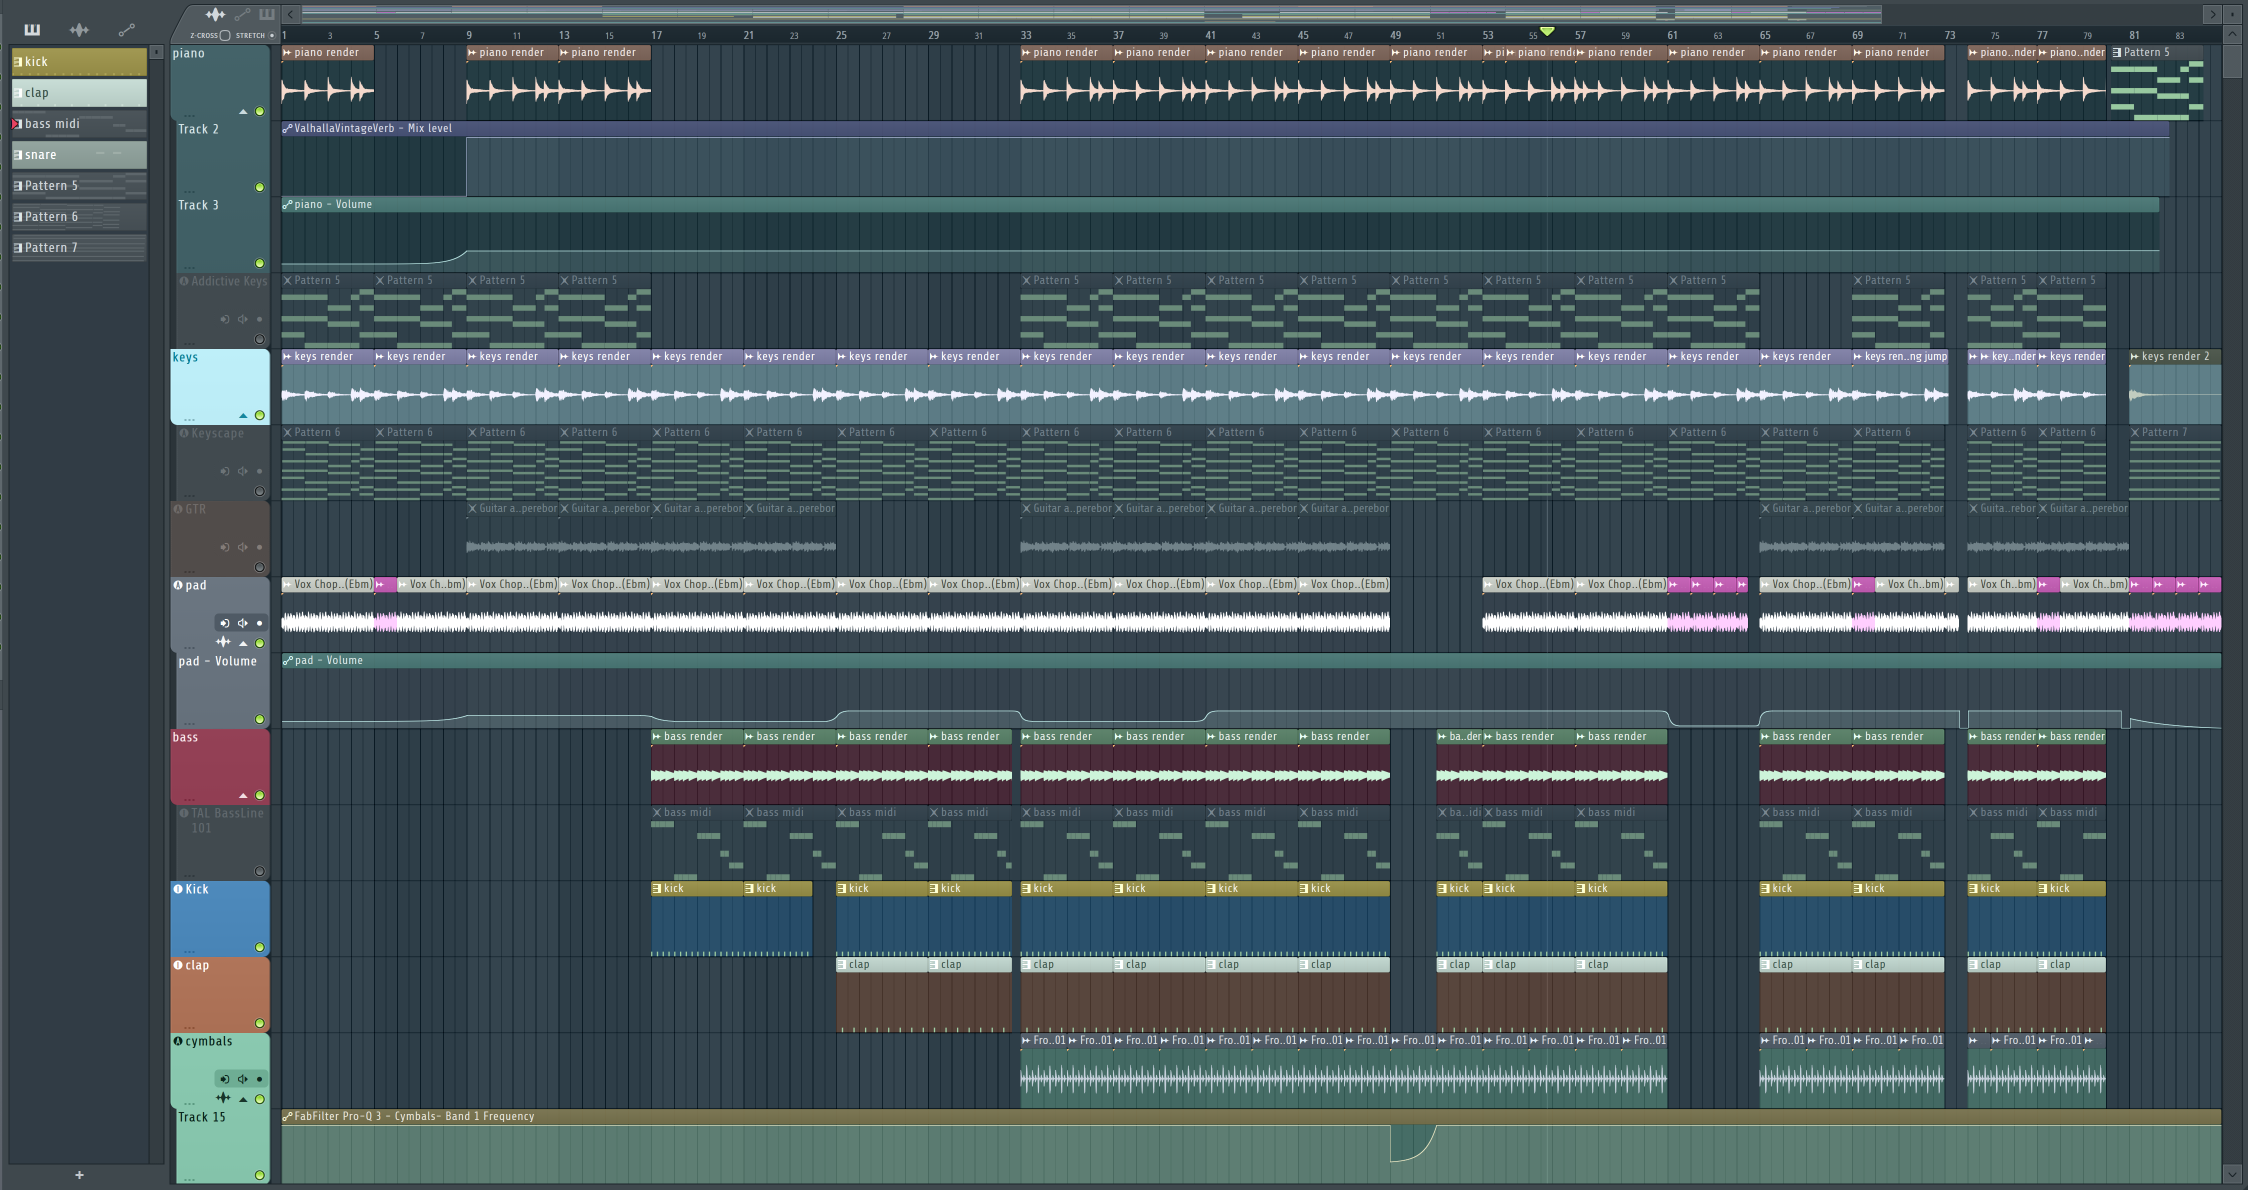Select the snare pattern in picker
The image size is (2248, 1190).
[79, 155]
